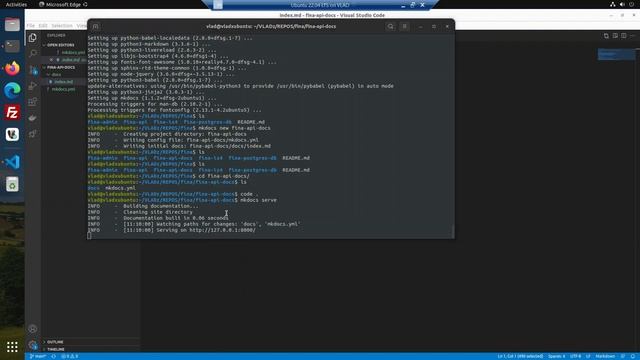This screenshot has height=360, width=640.
Task: Open problems errors and warnings indicator
Action: coord(69,356)
